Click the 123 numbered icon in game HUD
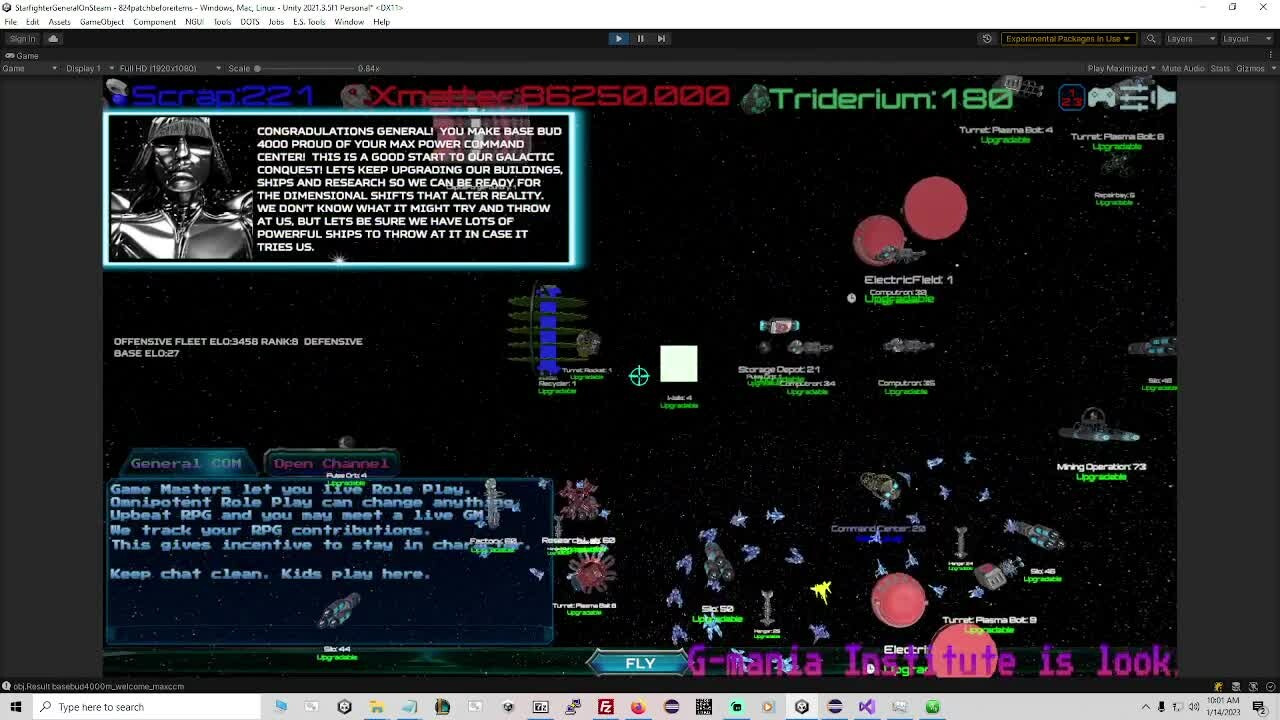This screenshot has height=720, width=1280. coord(1071,97)
